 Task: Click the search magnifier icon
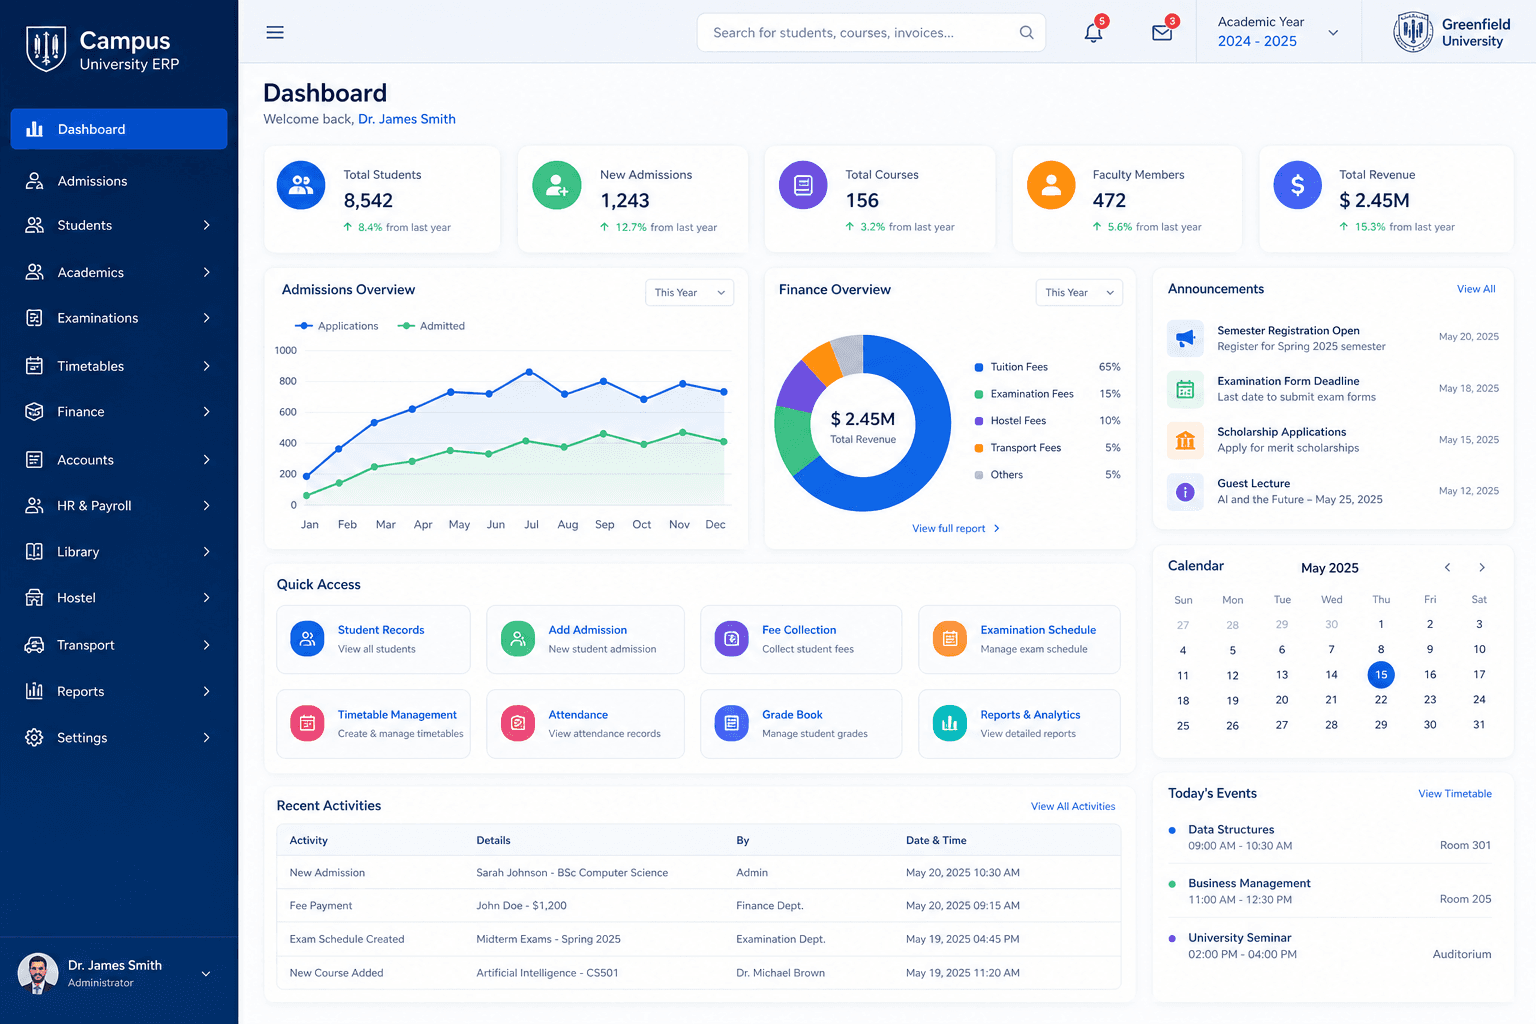(1026, 33)
